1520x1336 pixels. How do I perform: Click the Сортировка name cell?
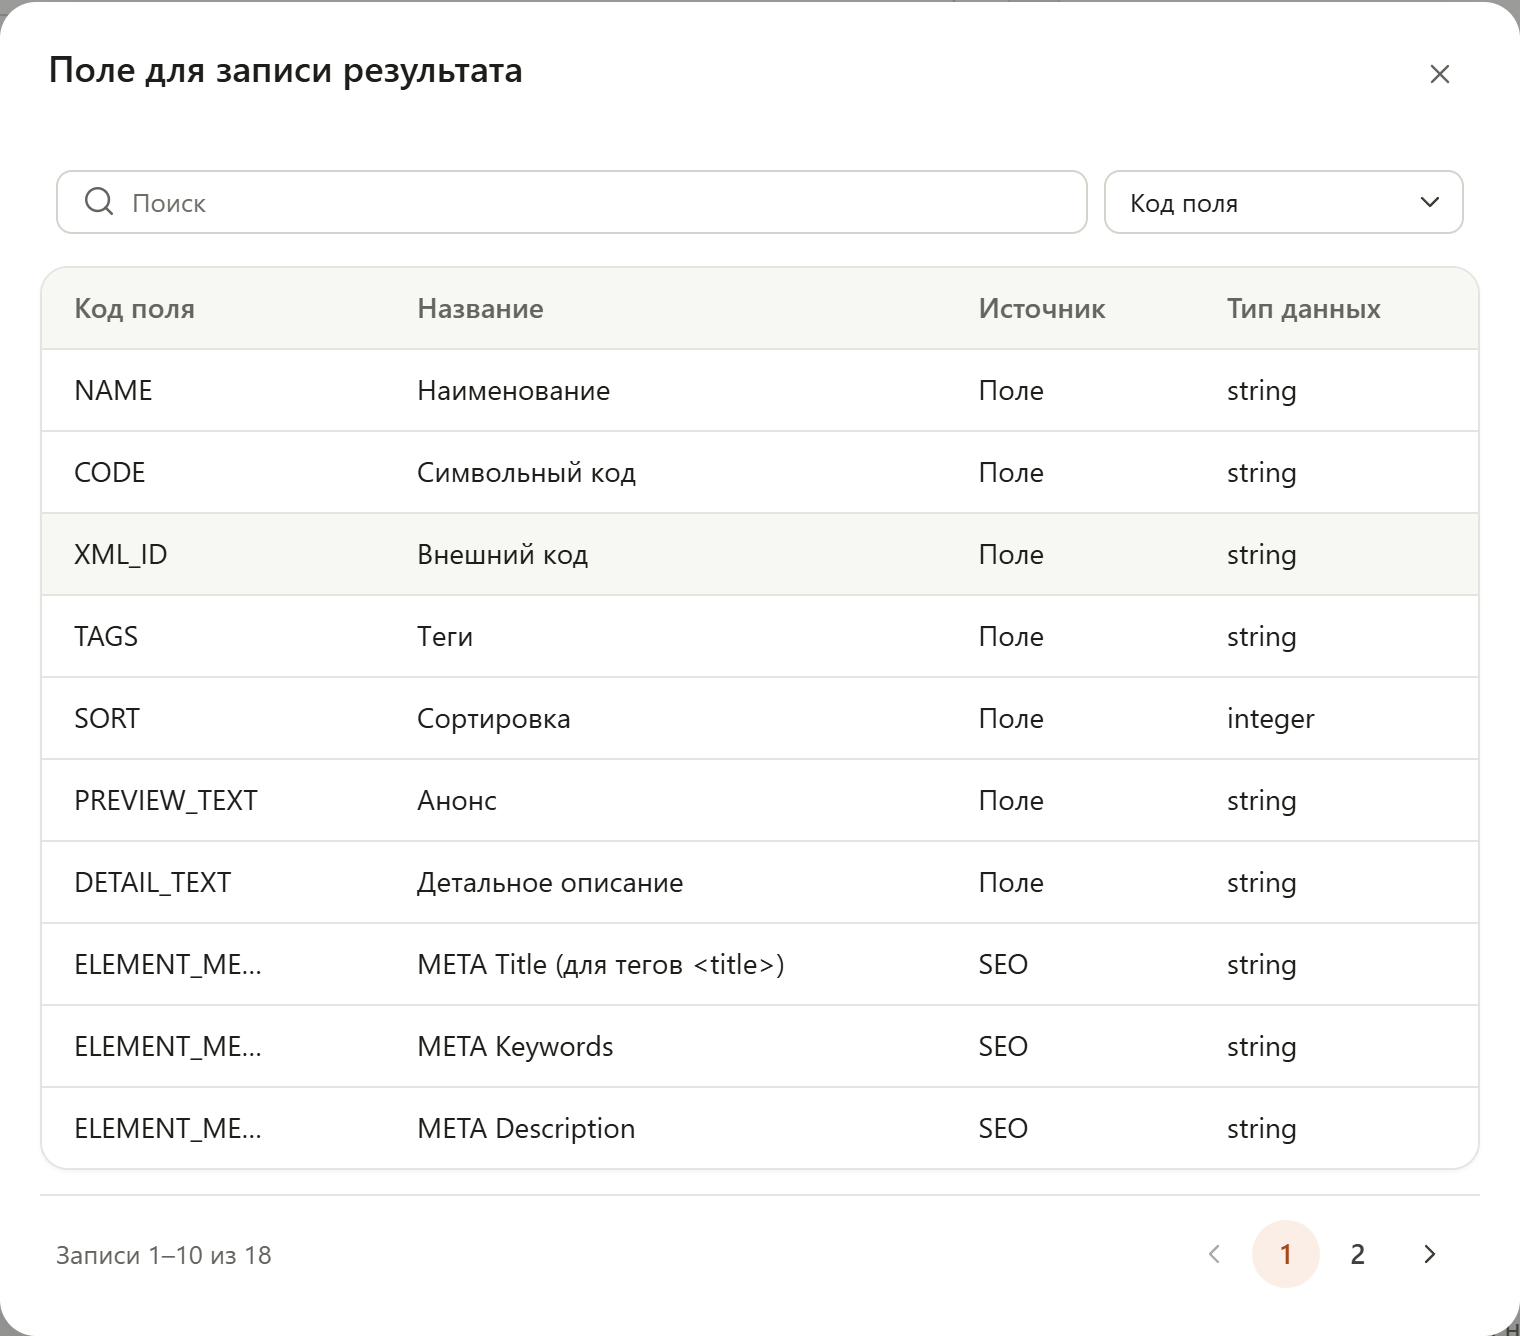[x=493, y=718]
